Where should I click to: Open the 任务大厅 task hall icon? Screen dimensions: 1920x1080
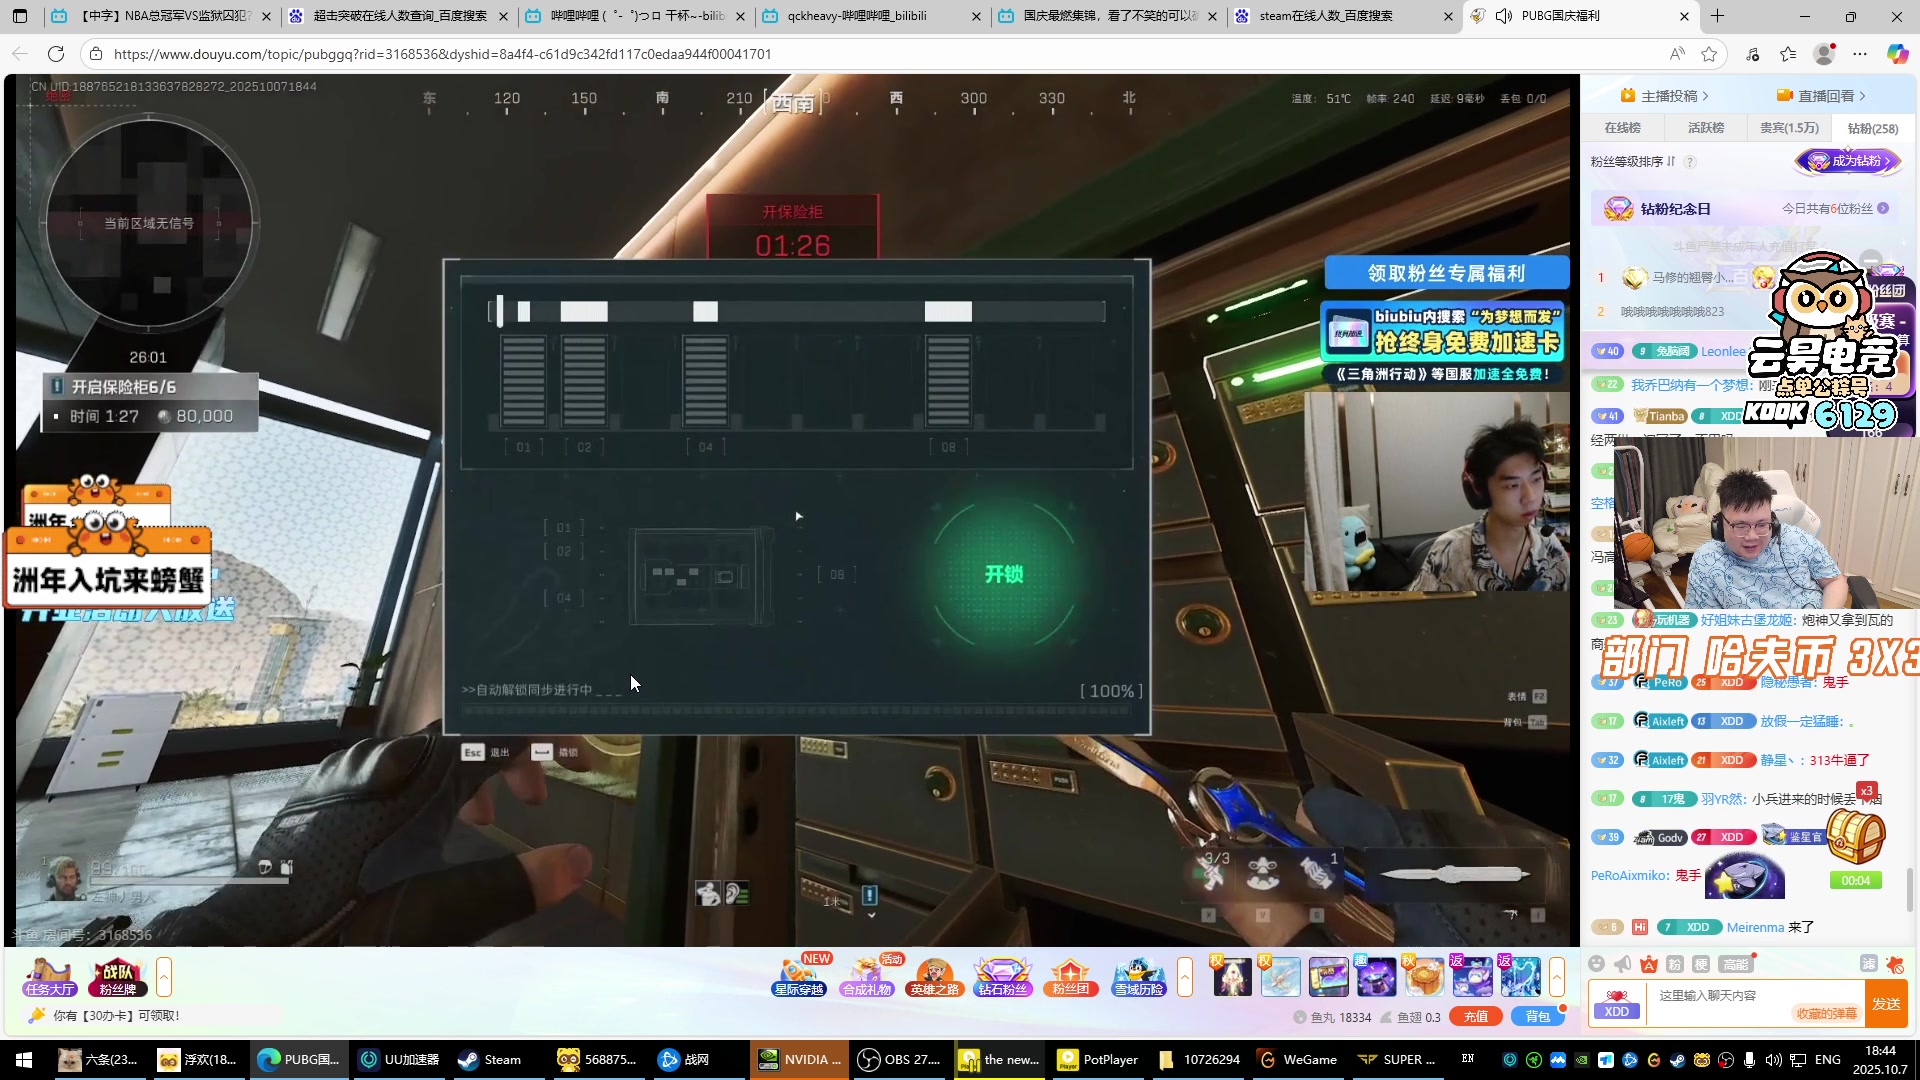point(50,977)
